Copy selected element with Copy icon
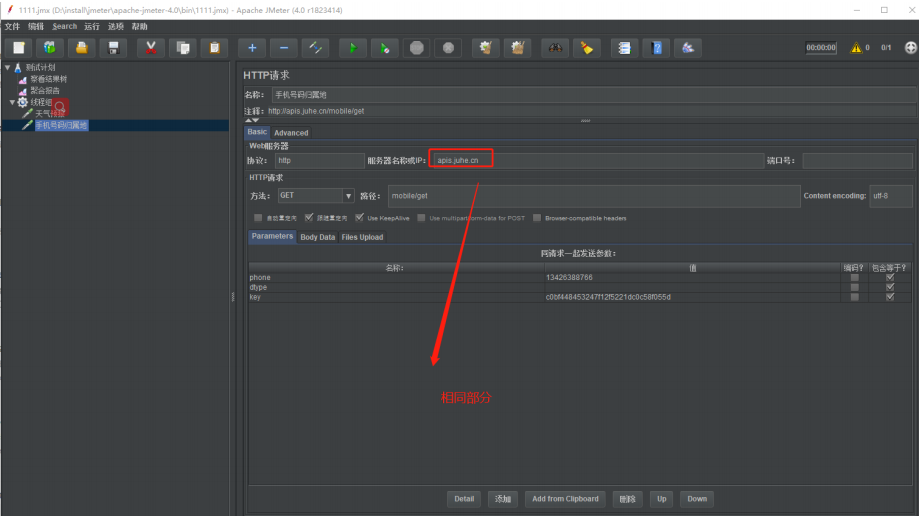 [x=182, y=48]
